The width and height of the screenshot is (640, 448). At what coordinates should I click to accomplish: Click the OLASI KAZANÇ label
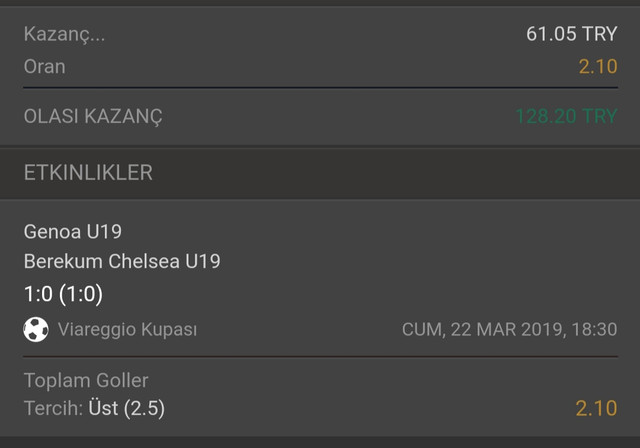click(x=93, y=117)
